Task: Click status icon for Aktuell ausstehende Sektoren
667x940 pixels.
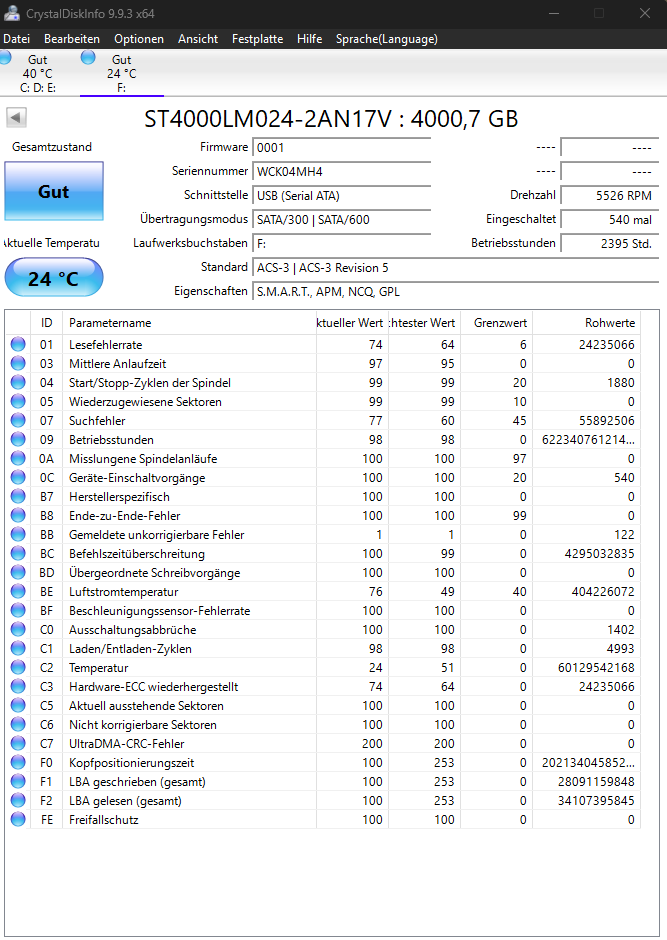Action: 18,705
